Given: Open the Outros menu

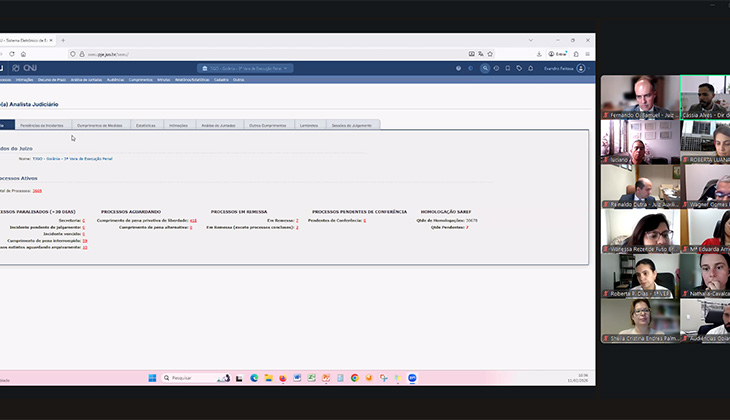Looking at the screenshot, I should 238,80.
